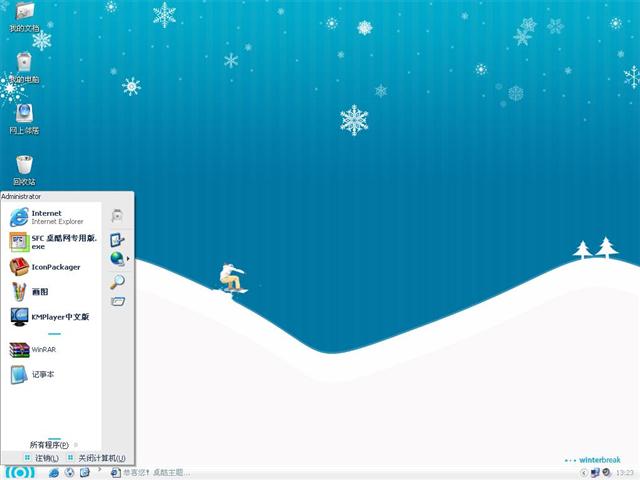
Task: Open SFC 桌酷网专用版.exe in start menu
Action: pos(51,242)
